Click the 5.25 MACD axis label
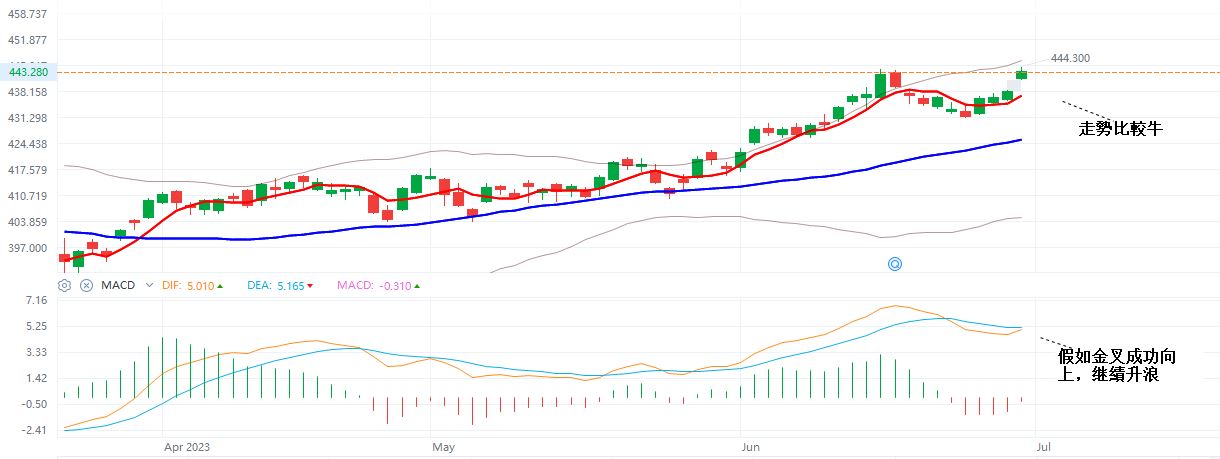1220x459 pixels. pos(37,326)
